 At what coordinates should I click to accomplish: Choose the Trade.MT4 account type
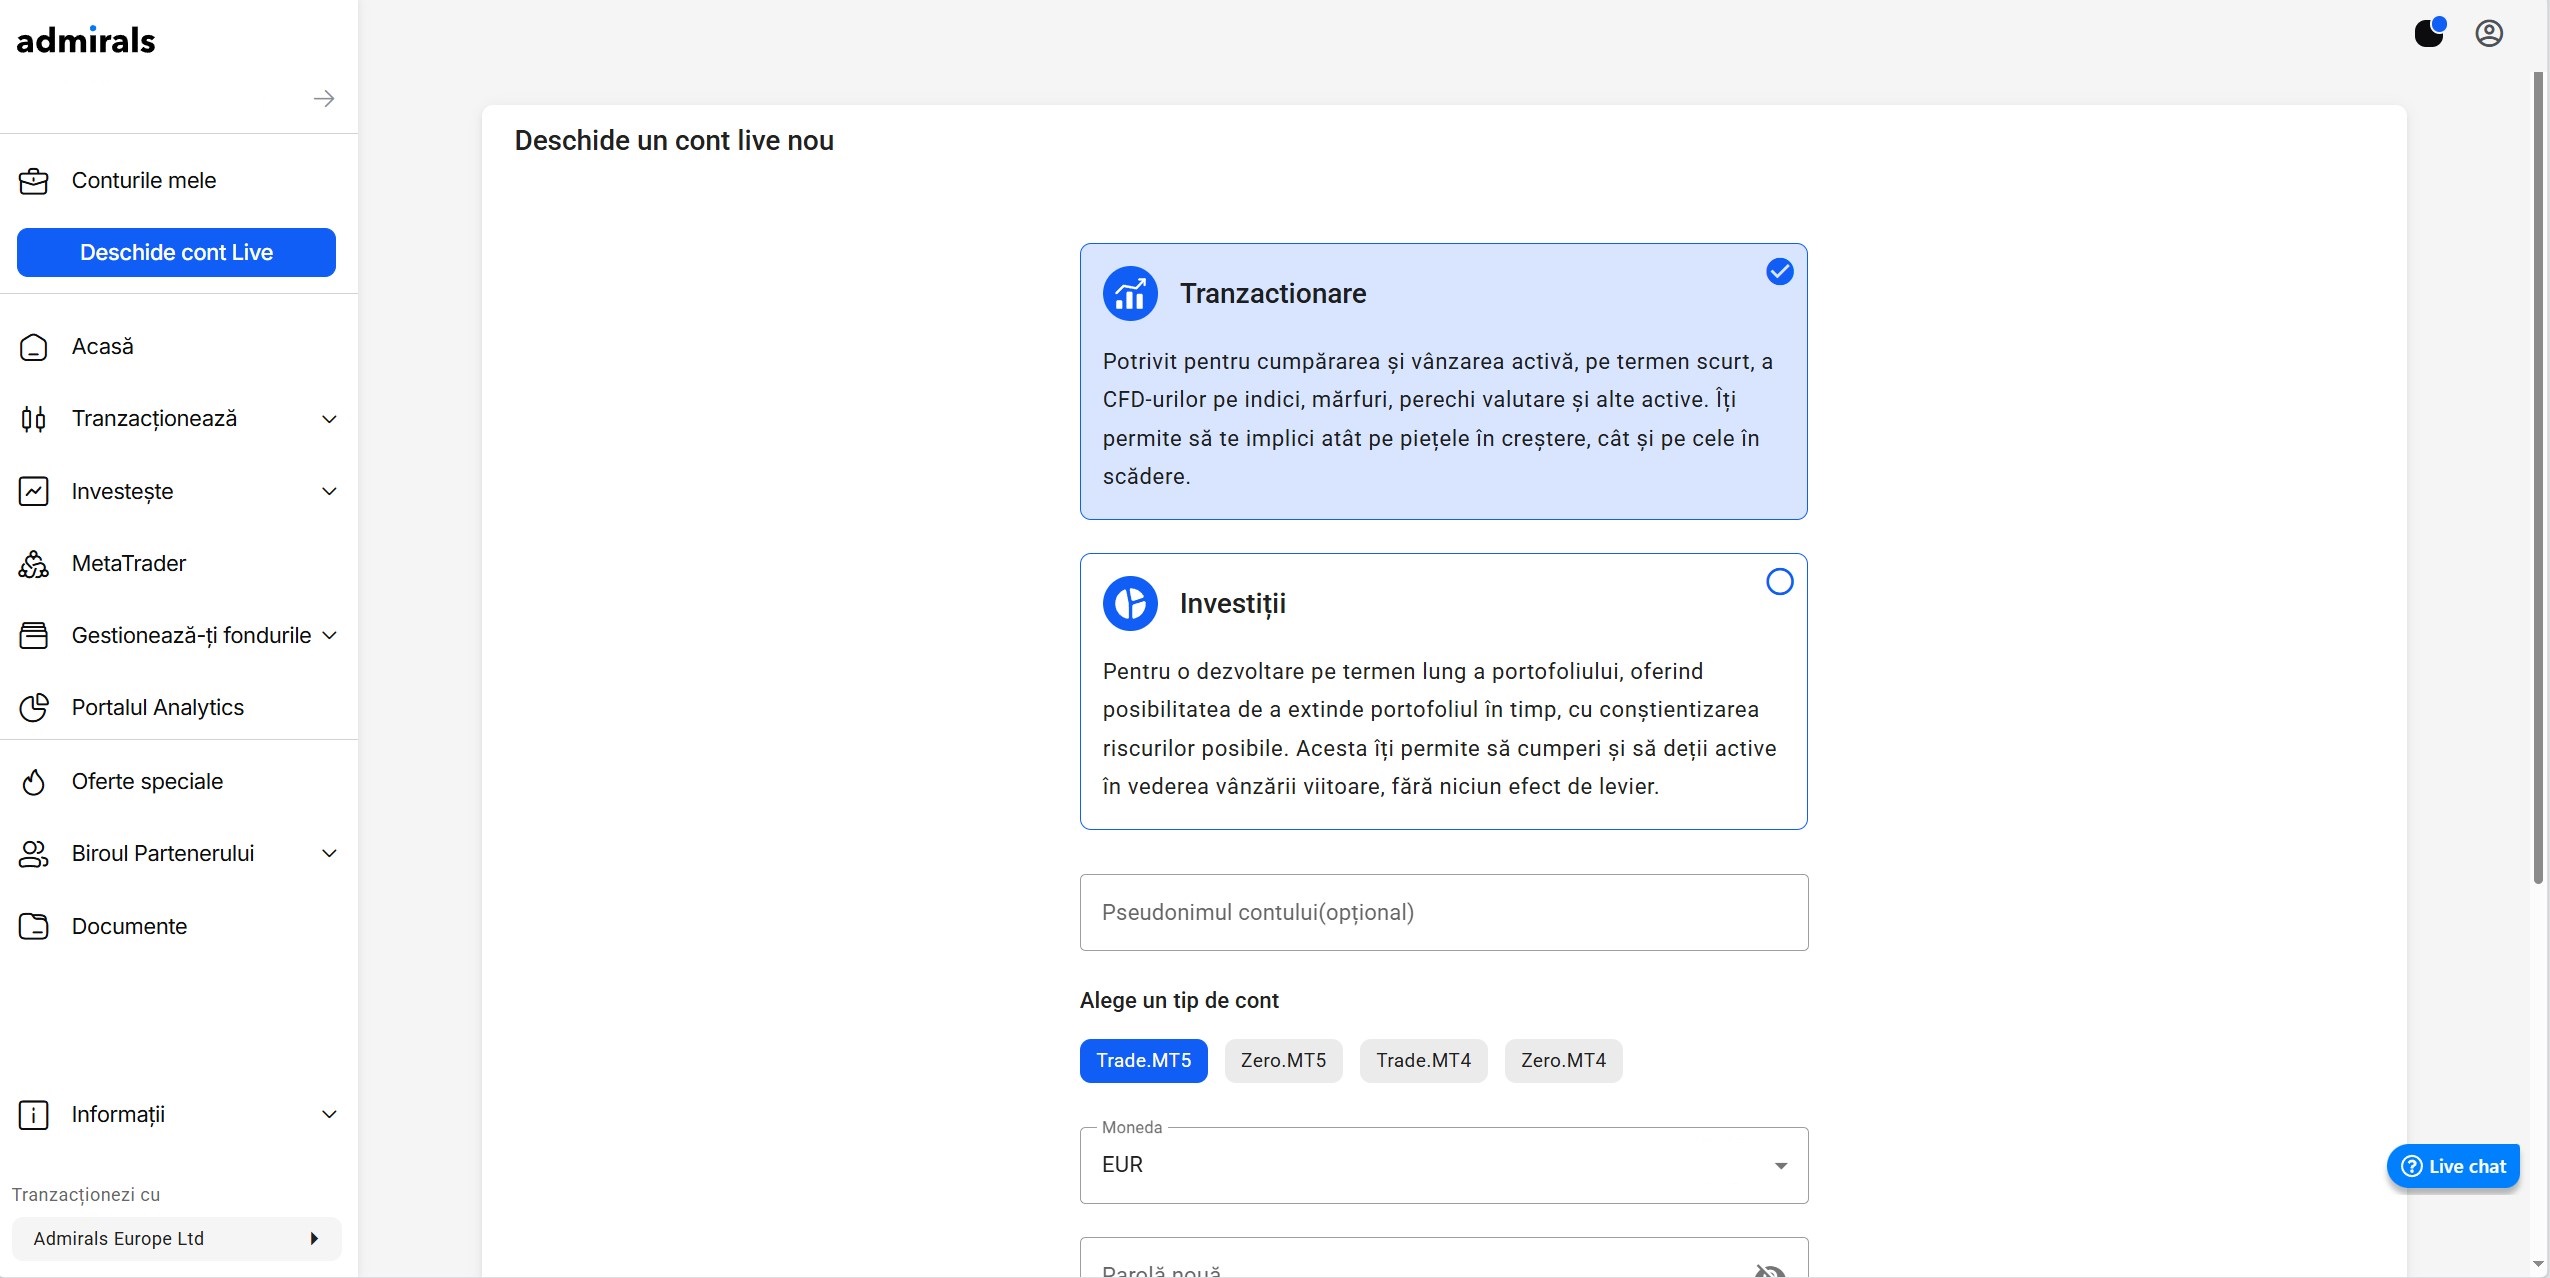pyautogui.click(x=1423, y=1061)
